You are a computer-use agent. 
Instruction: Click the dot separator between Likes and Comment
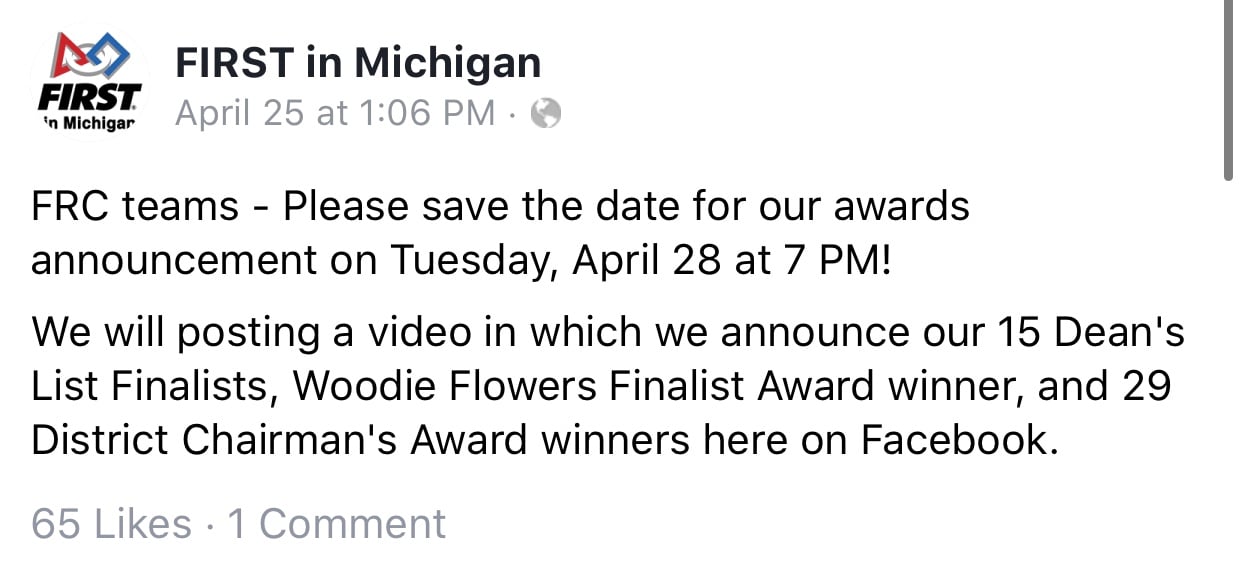coord(210,525)
